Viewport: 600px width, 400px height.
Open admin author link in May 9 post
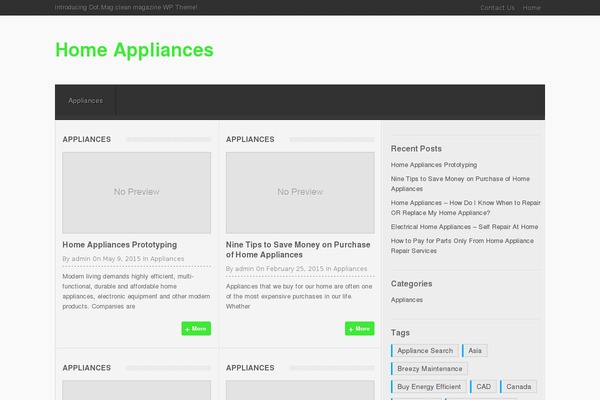(x=81, y=259)
